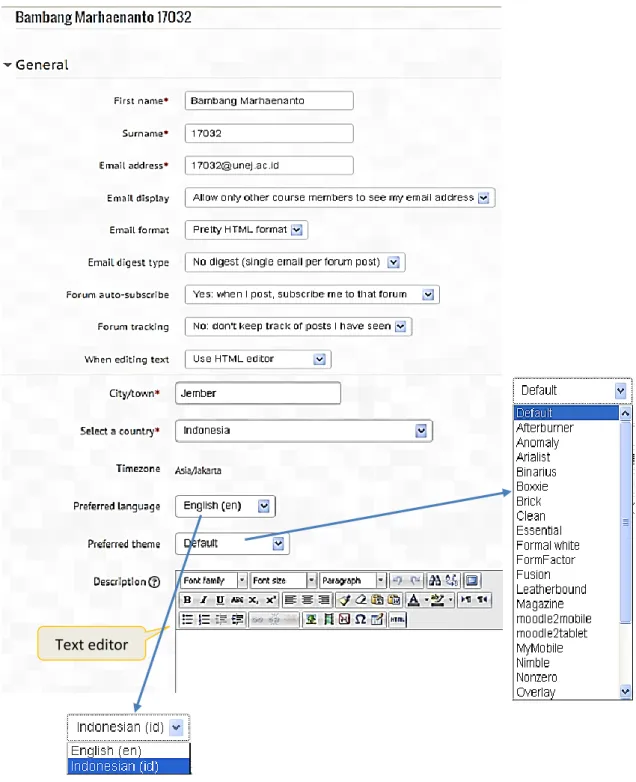The image size is (636, 782).
Task: Select Indonesian (id) in language list
Action: pyautogui.click(x=129, y=767)
